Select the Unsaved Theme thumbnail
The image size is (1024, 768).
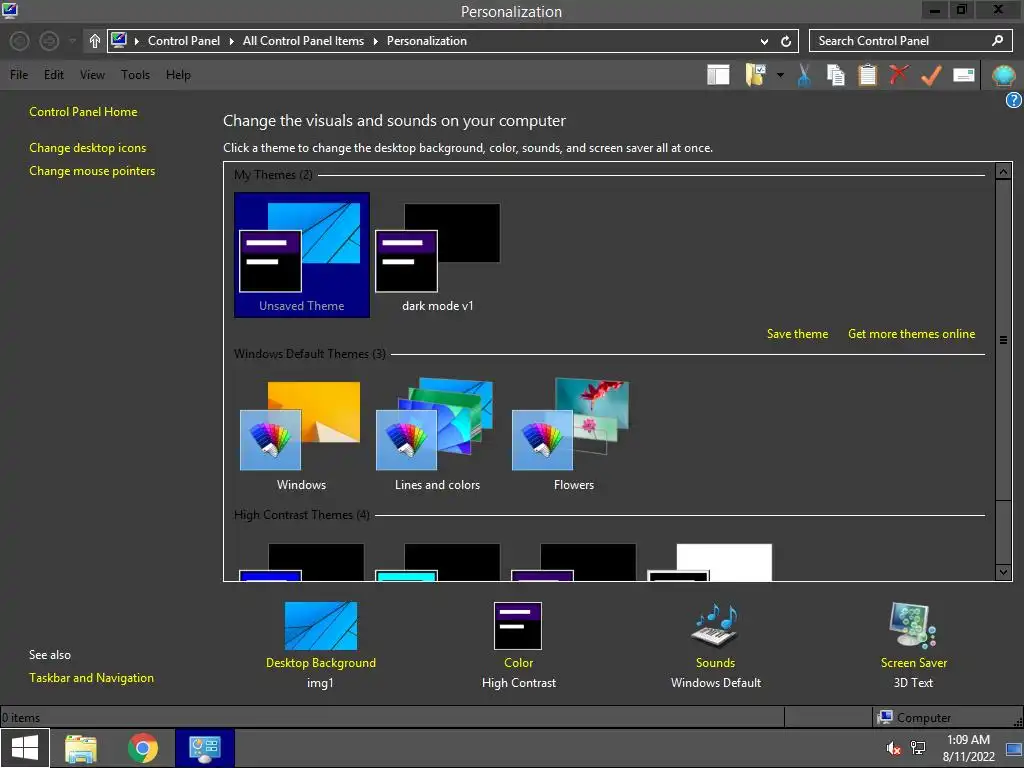(302, 255)
